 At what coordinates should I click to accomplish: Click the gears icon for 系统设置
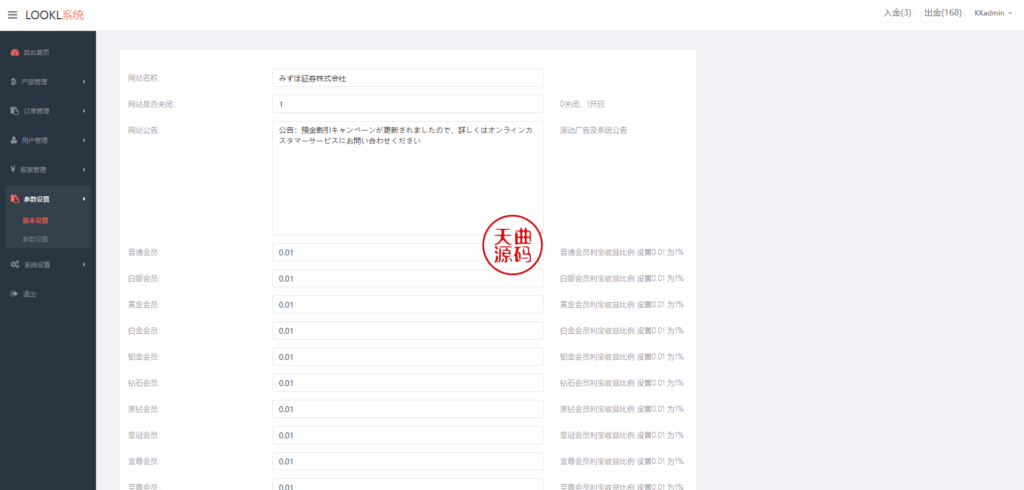click(x=14, y=265)
